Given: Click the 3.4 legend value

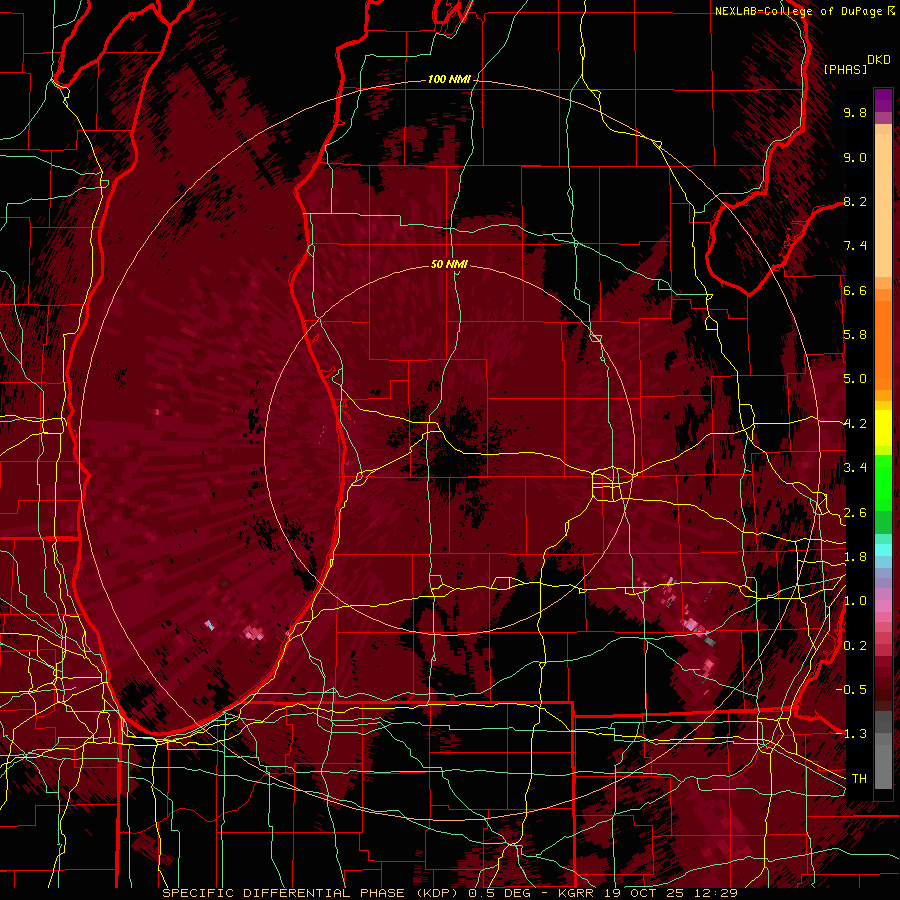Looking at the screenshot, I should point(855,468).
